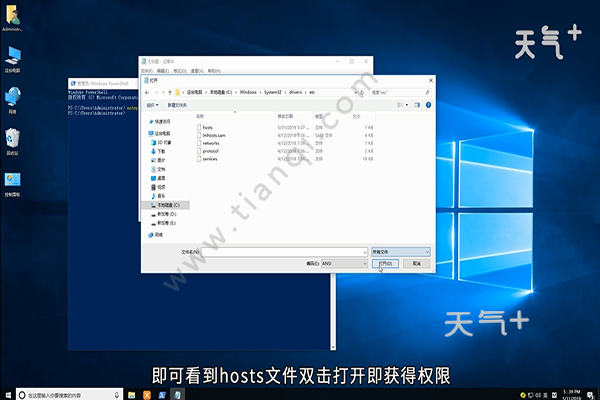
Task: Click the etc segment in address bar
Action: click(x=312, y=92)
